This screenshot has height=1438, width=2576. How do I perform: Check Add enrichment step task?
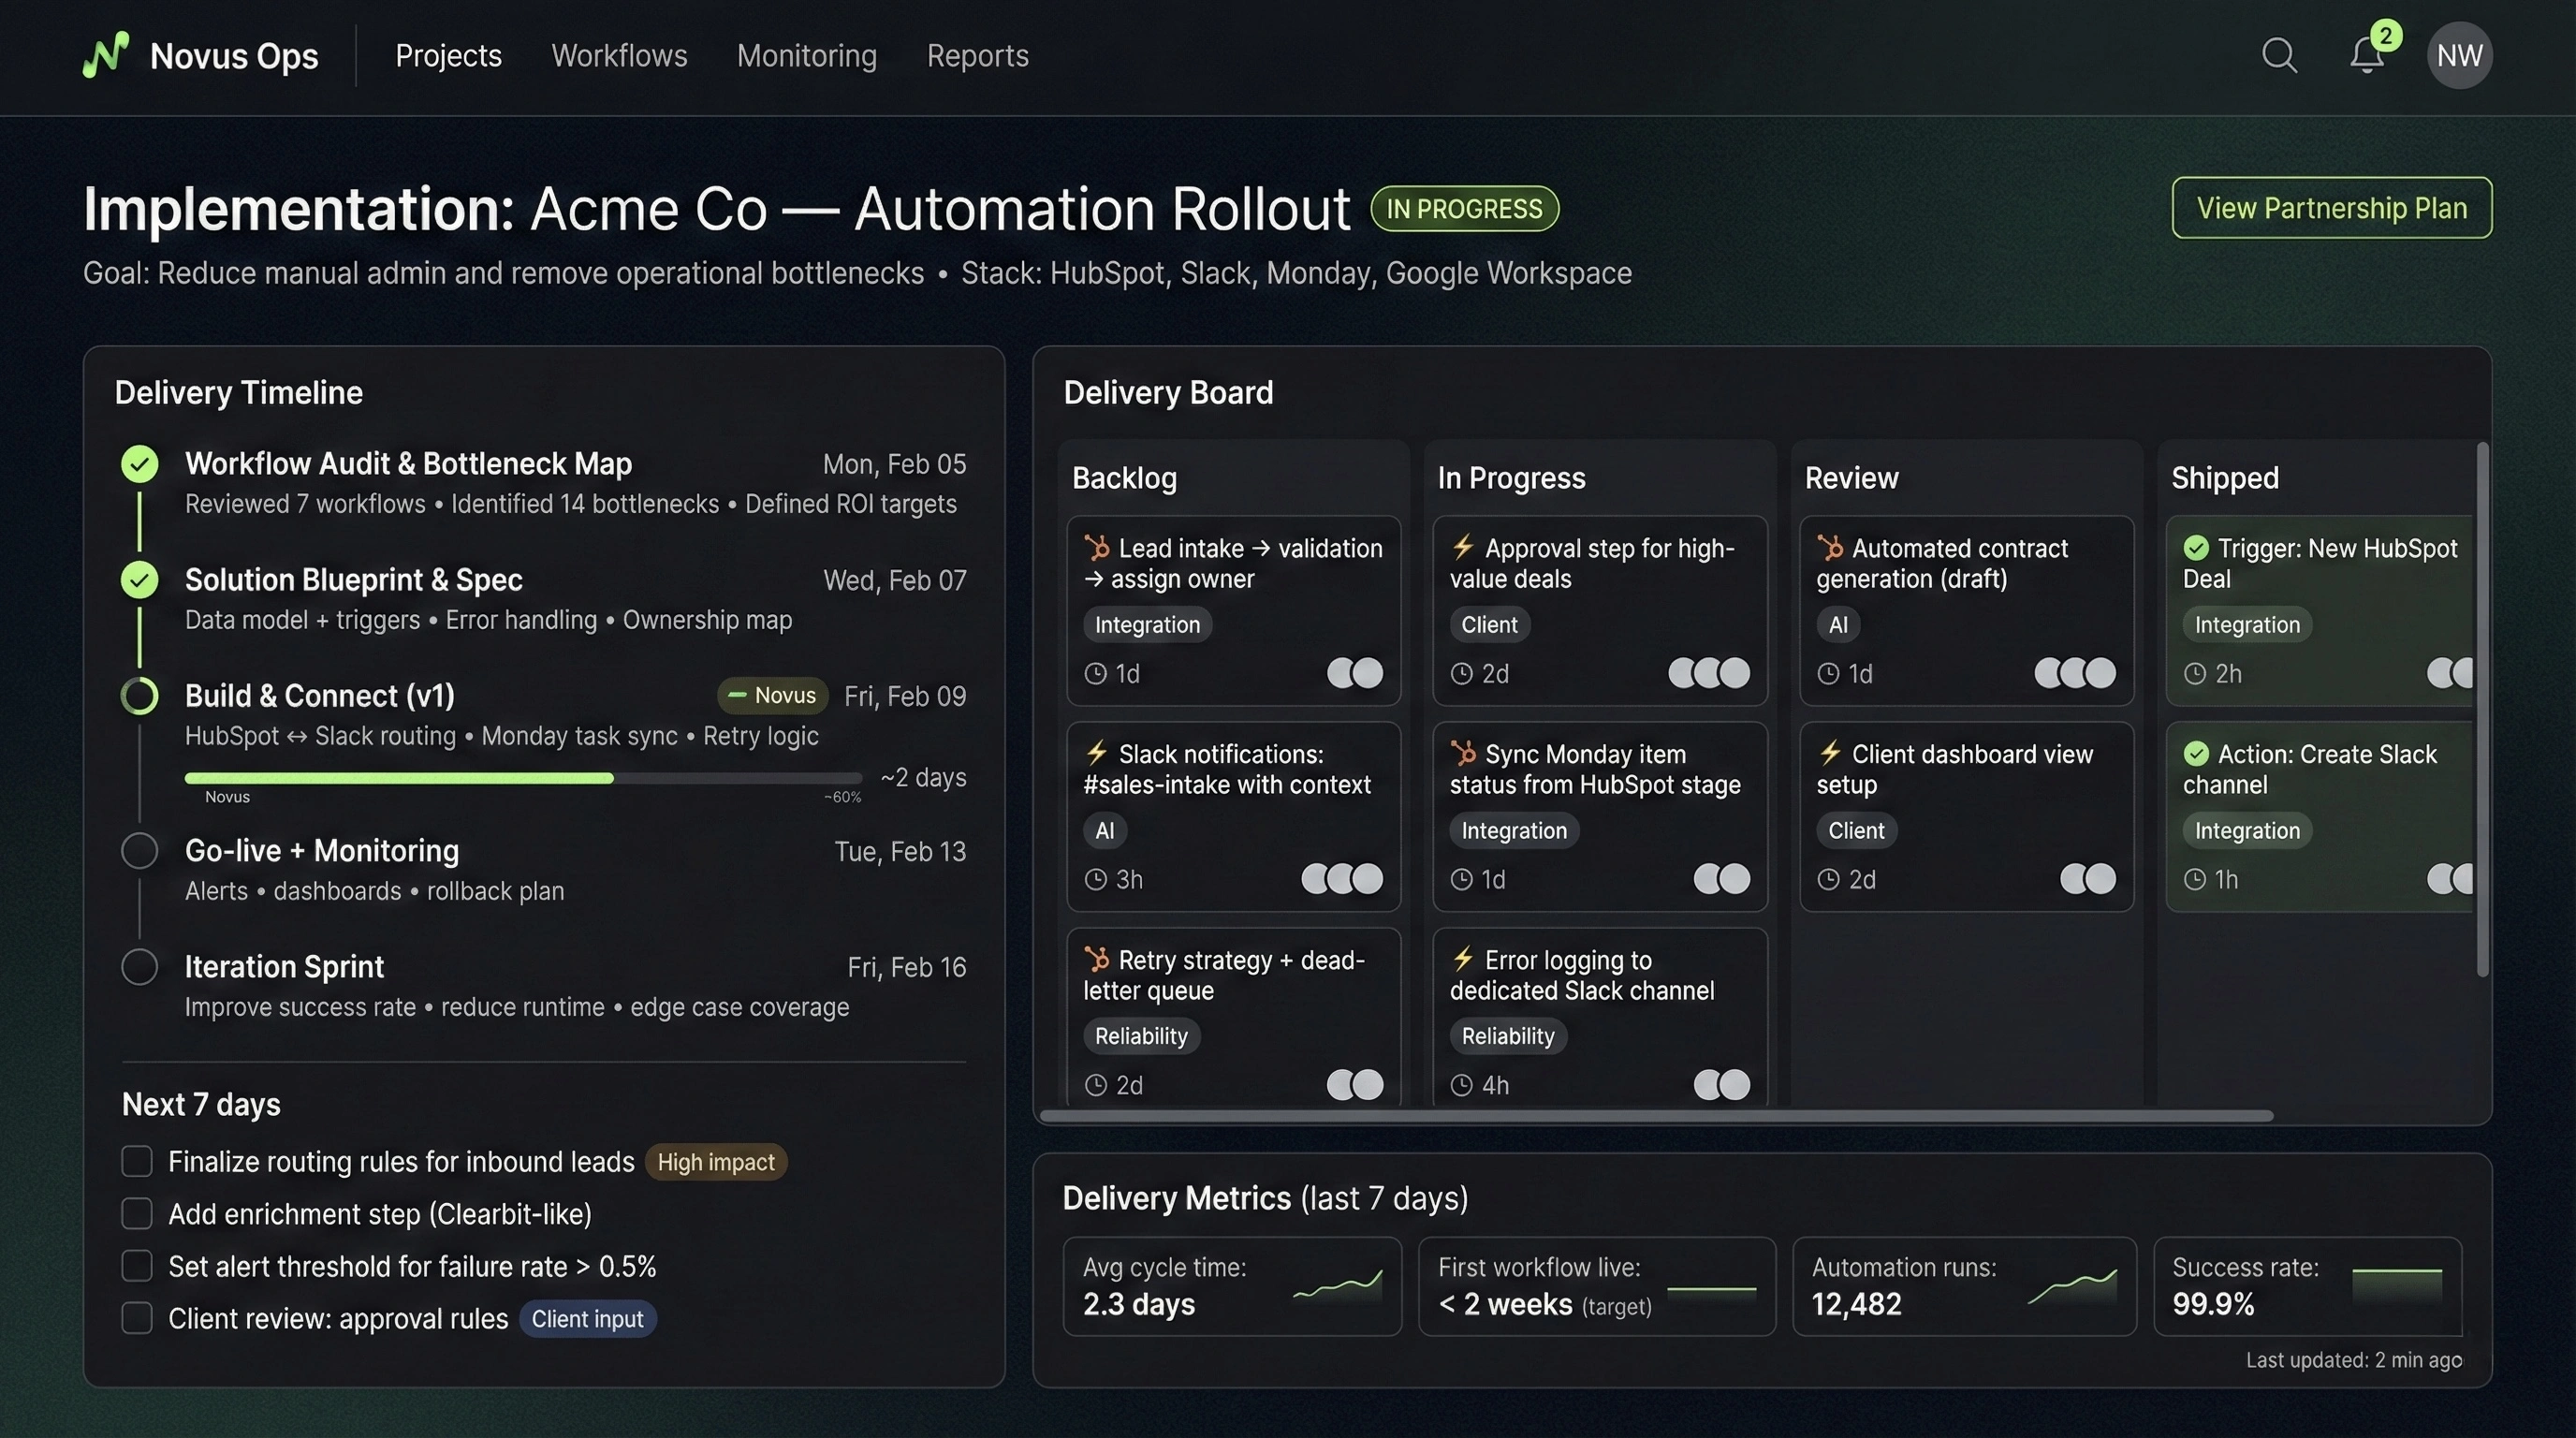pos(137,1214)
